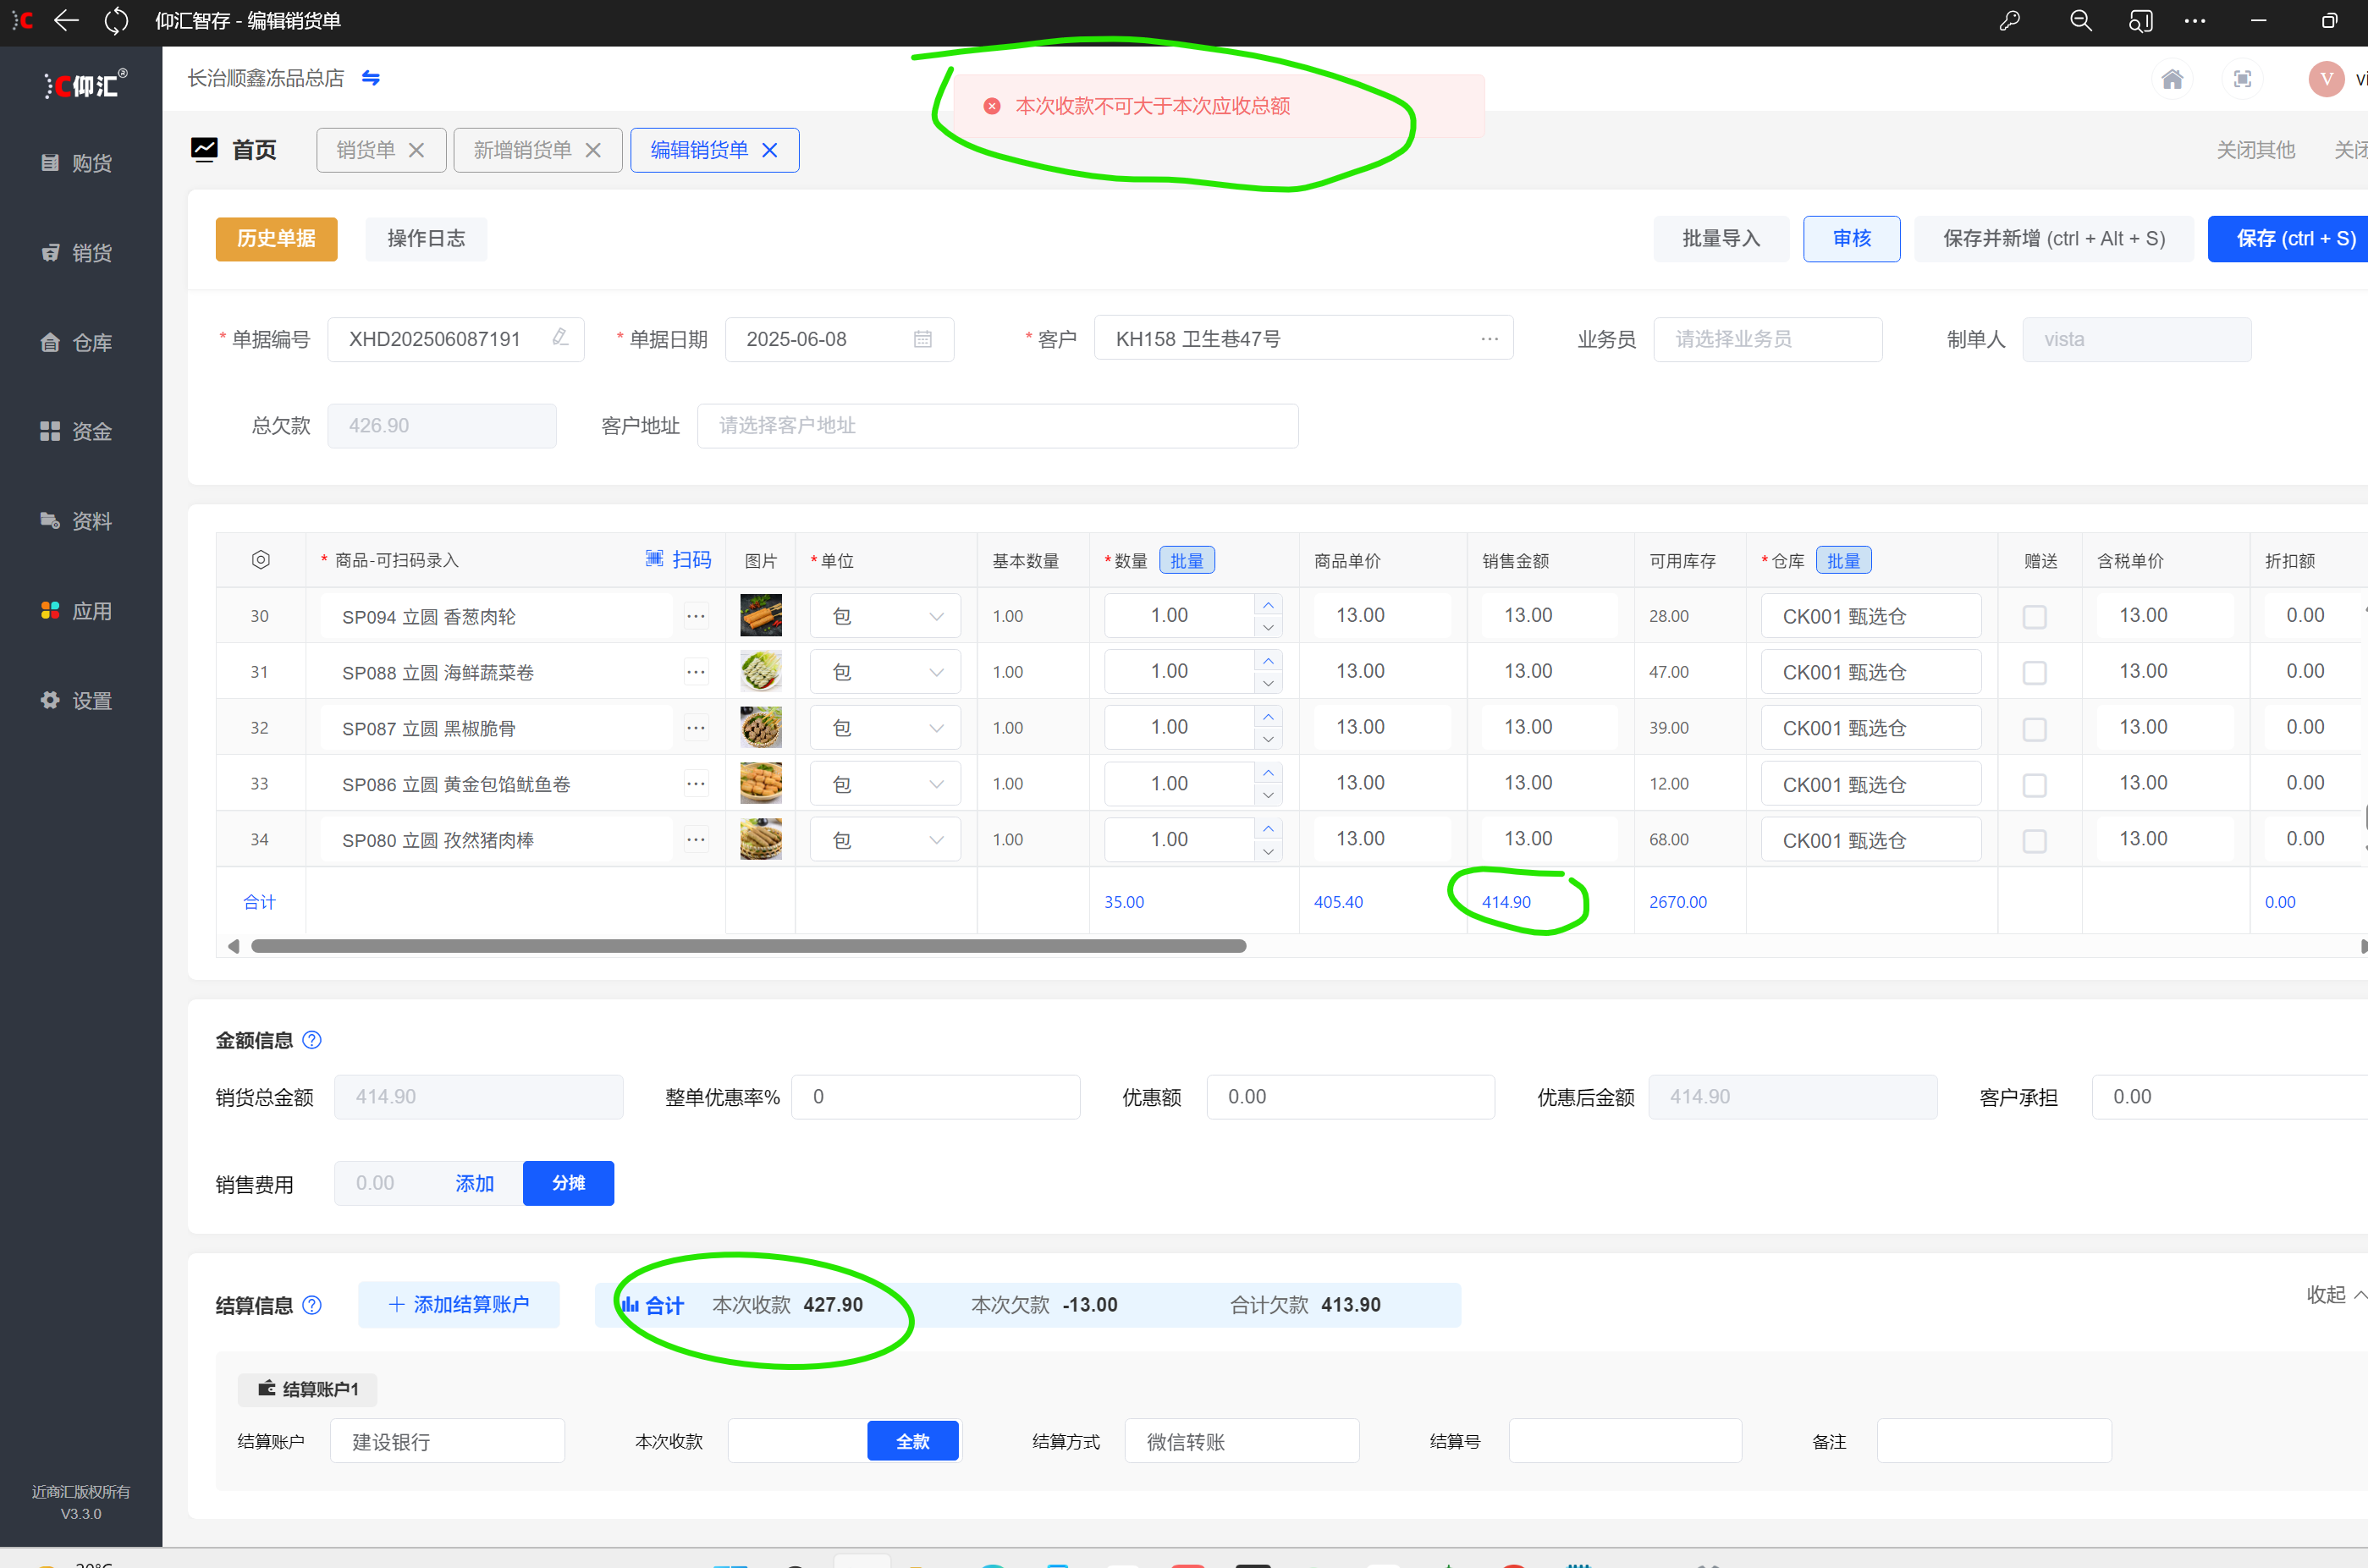Image resolution: width=2368 pixels, height=1568 pixels.
Task: Open table column settings gear icon
Action: tap(260, 560)
